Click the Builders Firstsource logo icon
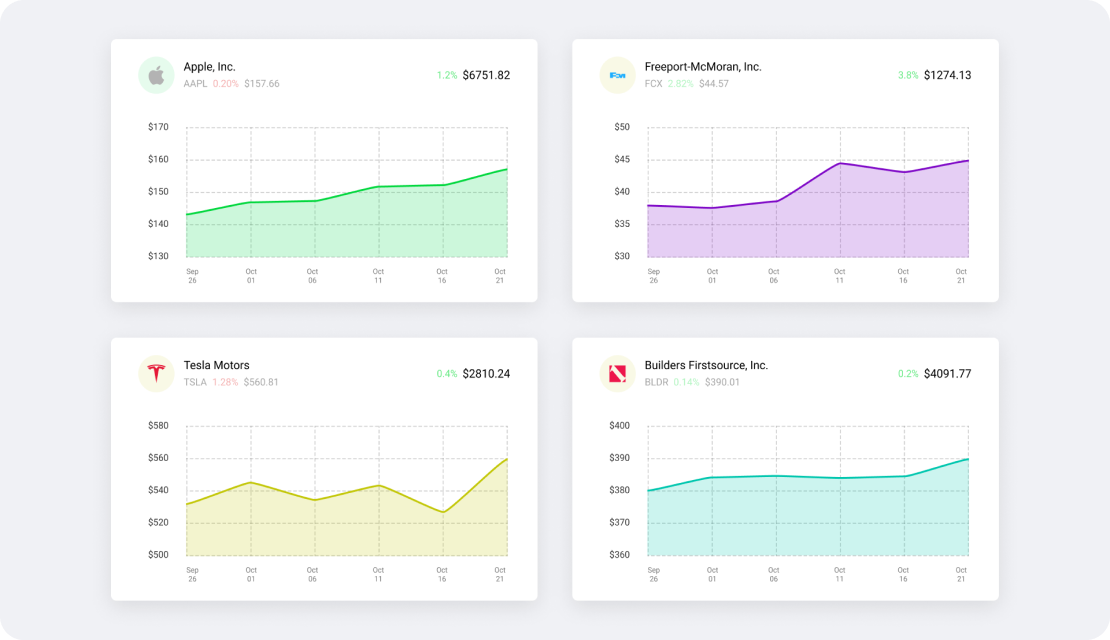The image size is (1110, 640). point(617,373)
